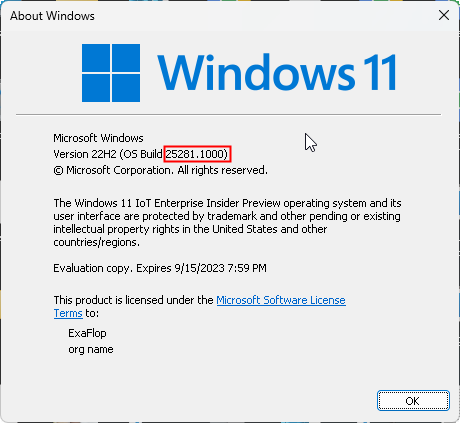
Task: Click the 'About Windows' title bar text
Action: (x=52, y=16)
